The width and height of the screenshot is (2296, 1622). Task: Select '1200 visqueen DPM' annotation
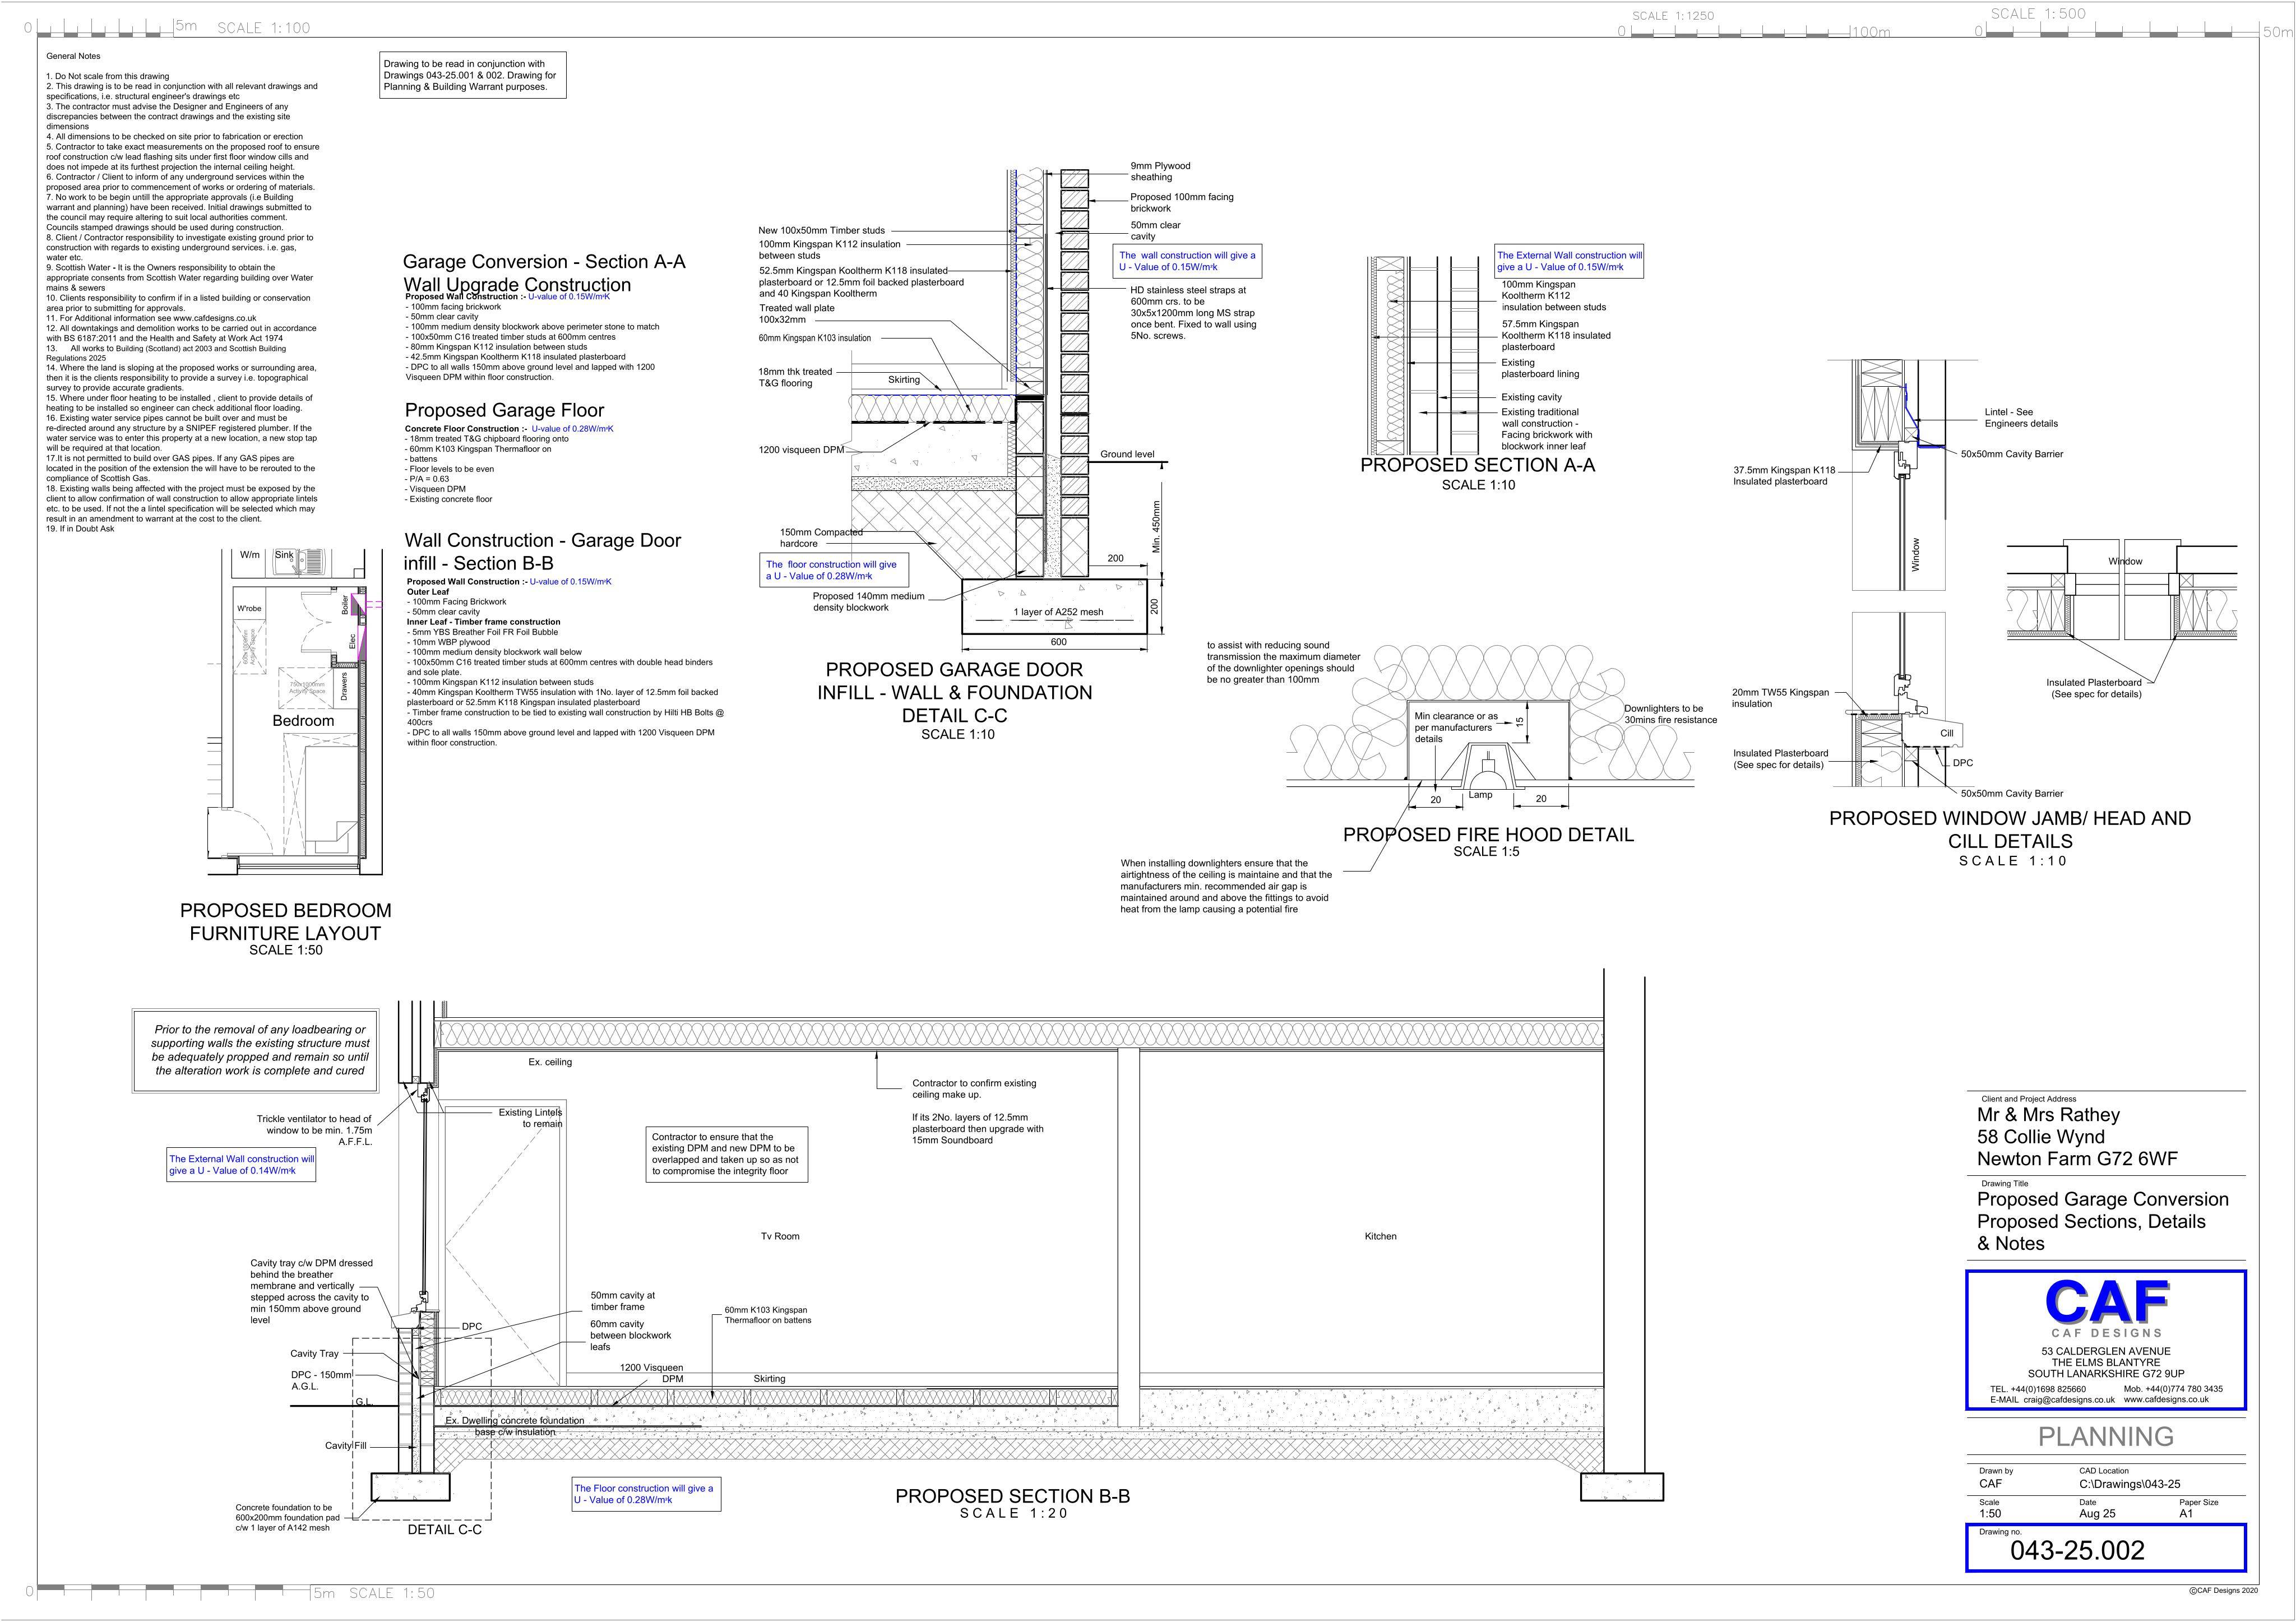click(801, 450)
